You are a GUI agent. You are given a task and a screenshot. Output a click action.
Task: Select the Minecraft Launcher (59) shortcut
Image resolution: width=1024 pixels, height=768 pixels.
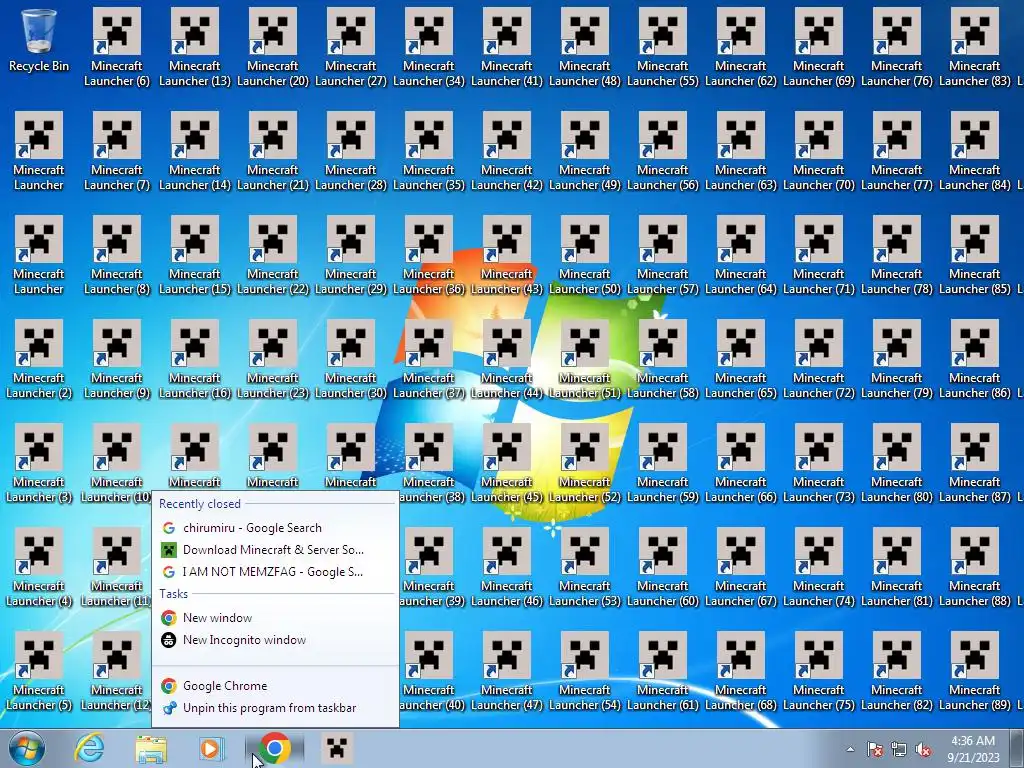tap(663, 462)
